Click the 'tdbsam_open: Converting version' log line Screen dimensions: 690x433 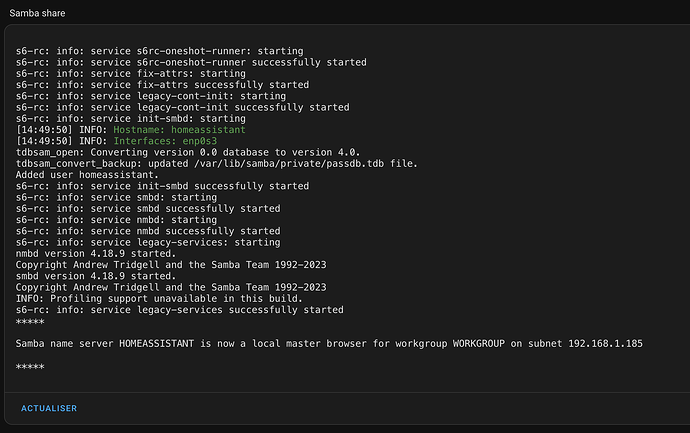(188, 153)
